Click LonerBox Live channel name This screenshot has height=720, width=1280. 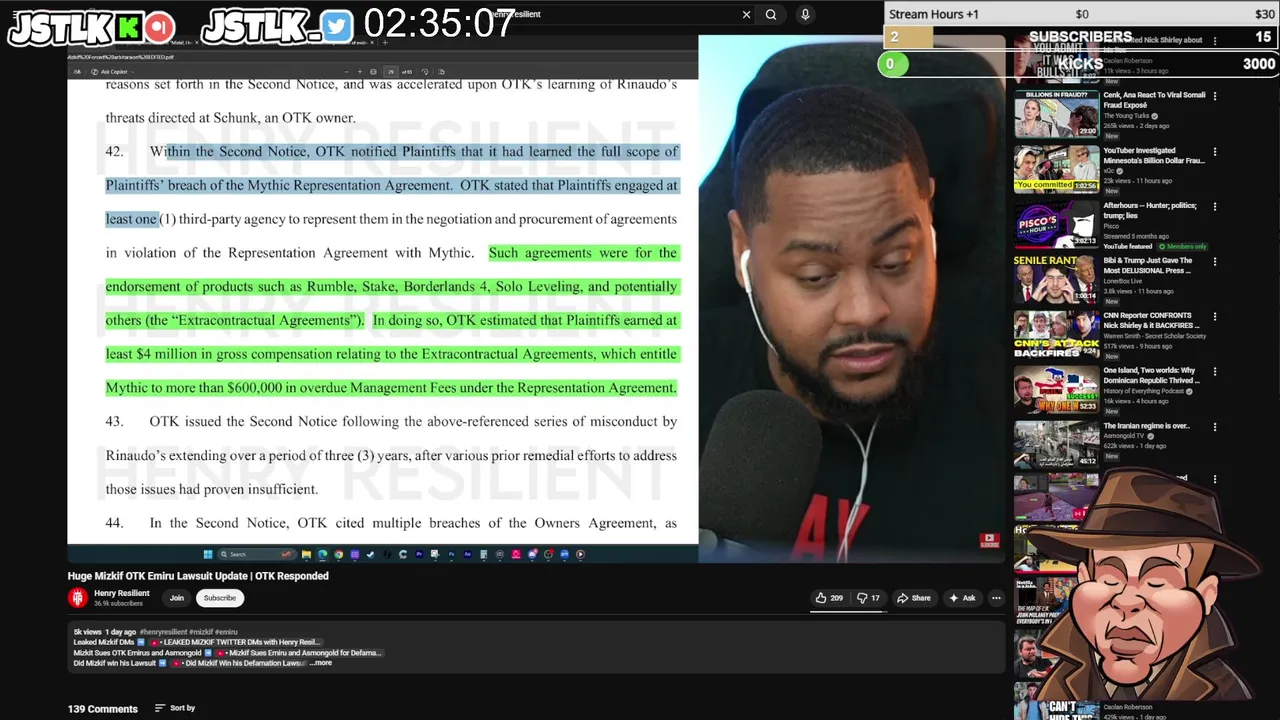(x=1122, y=281)
